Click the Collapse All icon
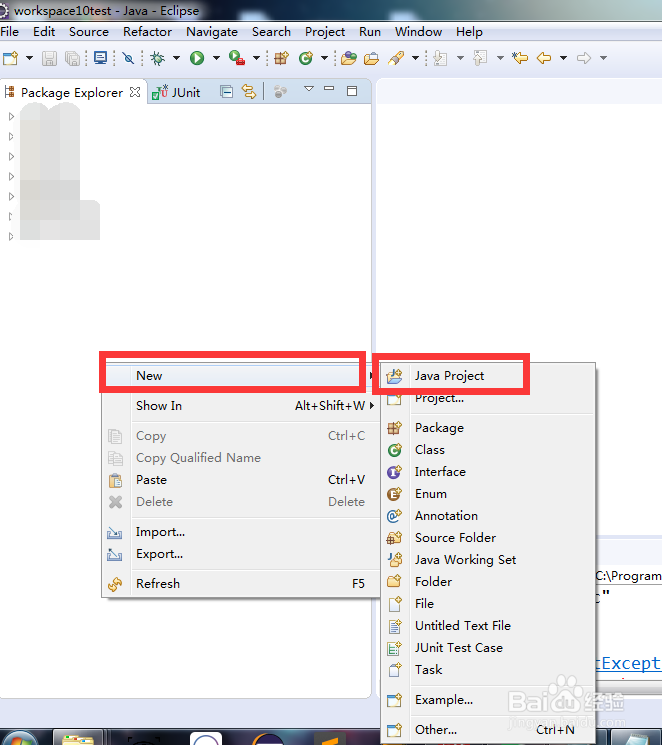The image size is (662, 745). click(x=226, y=91)
